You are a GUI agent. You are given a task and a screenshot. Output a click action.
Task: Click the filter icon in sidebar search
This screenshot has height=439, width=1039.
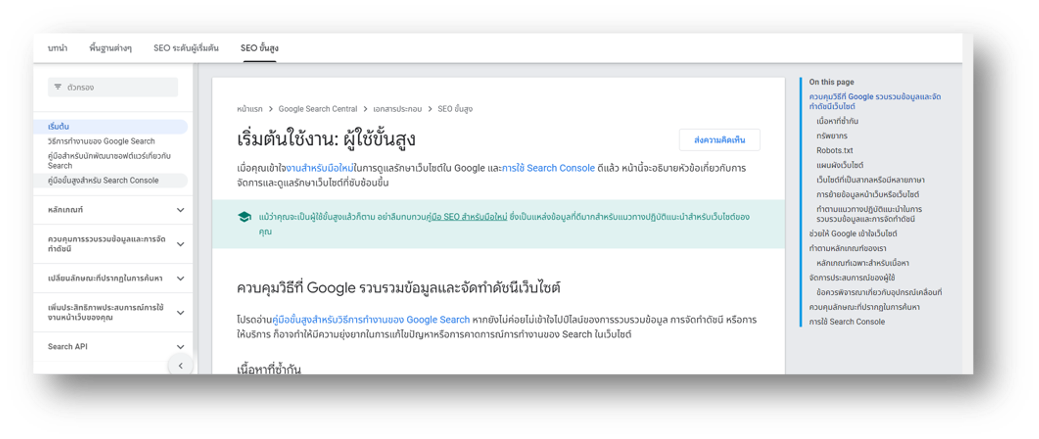(x=58, y=87)
